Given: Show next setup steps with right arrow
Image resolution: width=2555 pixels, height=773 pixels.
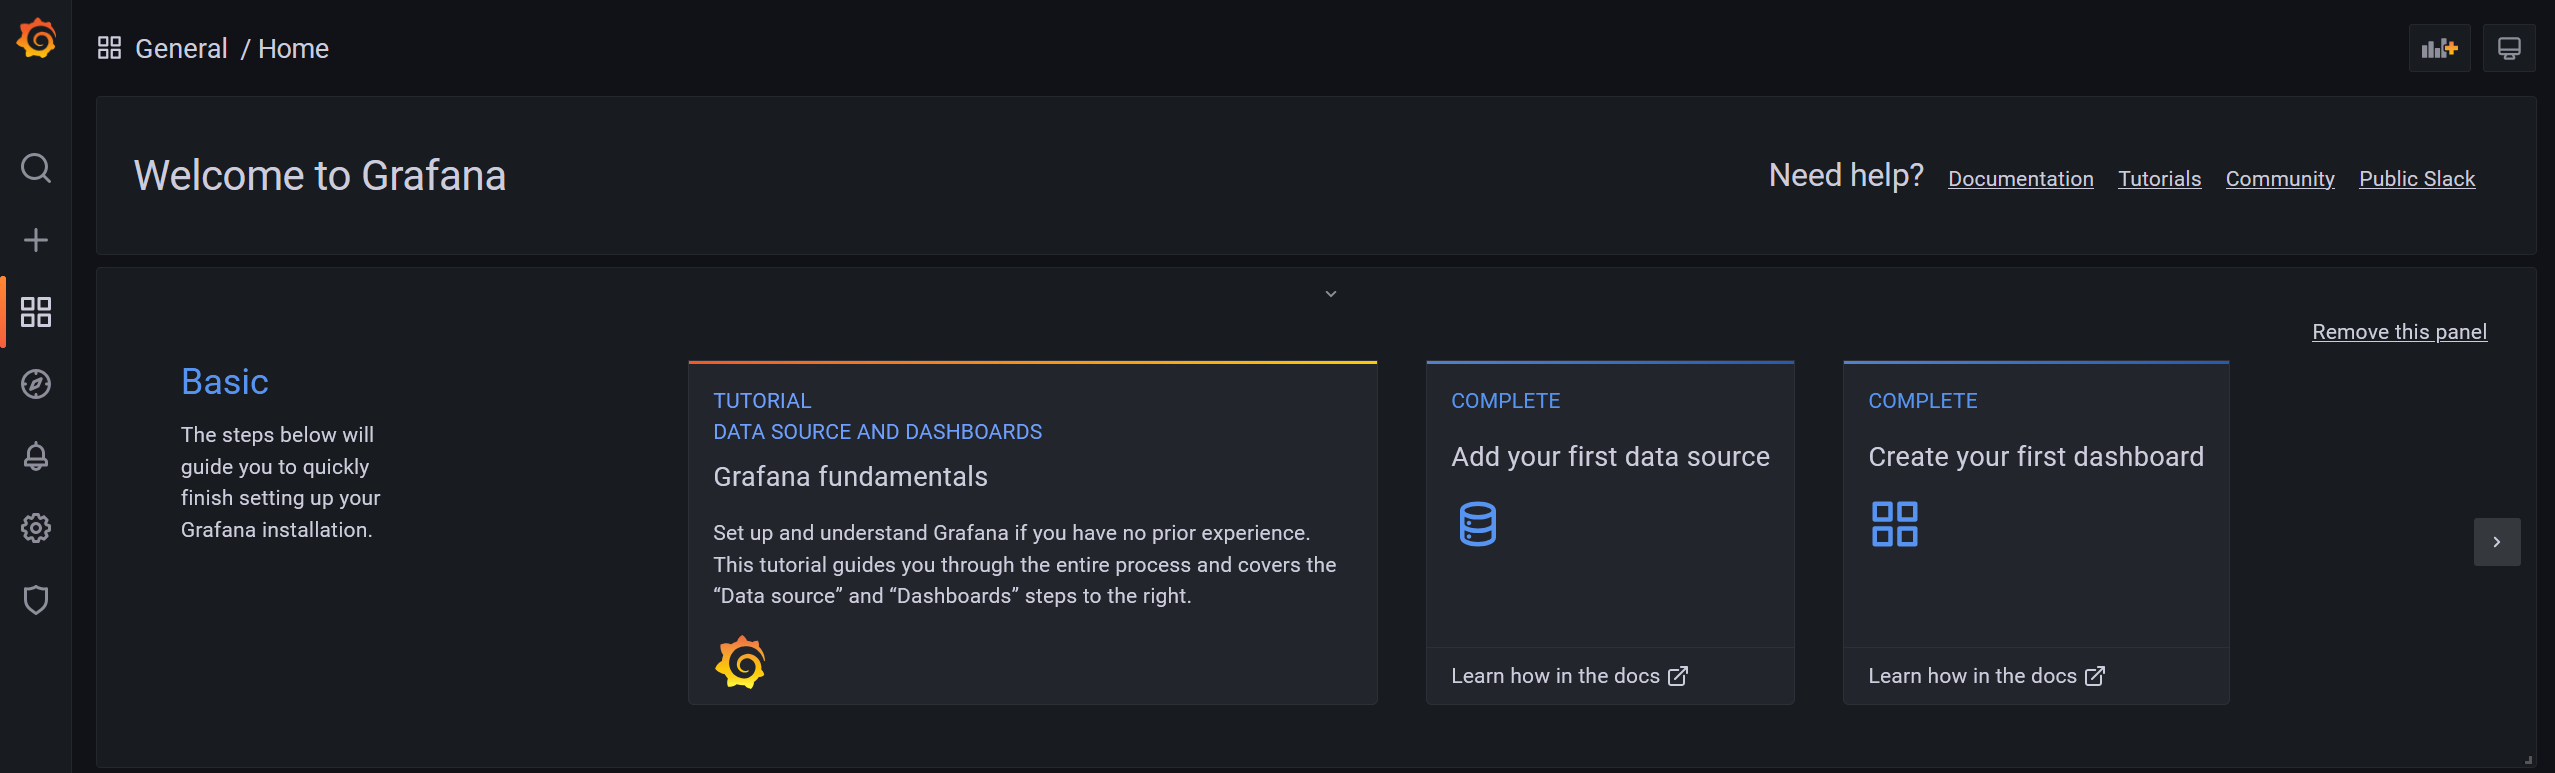Looking at the screenshot, I should tap(2497, 542).
